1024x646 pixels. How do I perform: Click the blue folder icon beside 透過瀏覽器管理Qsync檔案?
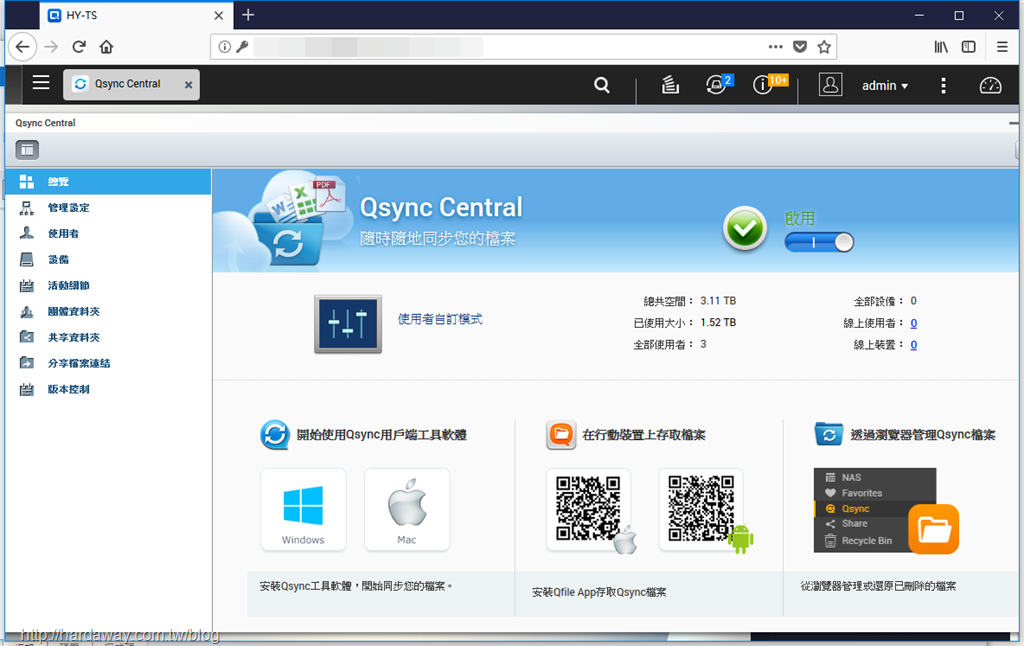(829, 434)
